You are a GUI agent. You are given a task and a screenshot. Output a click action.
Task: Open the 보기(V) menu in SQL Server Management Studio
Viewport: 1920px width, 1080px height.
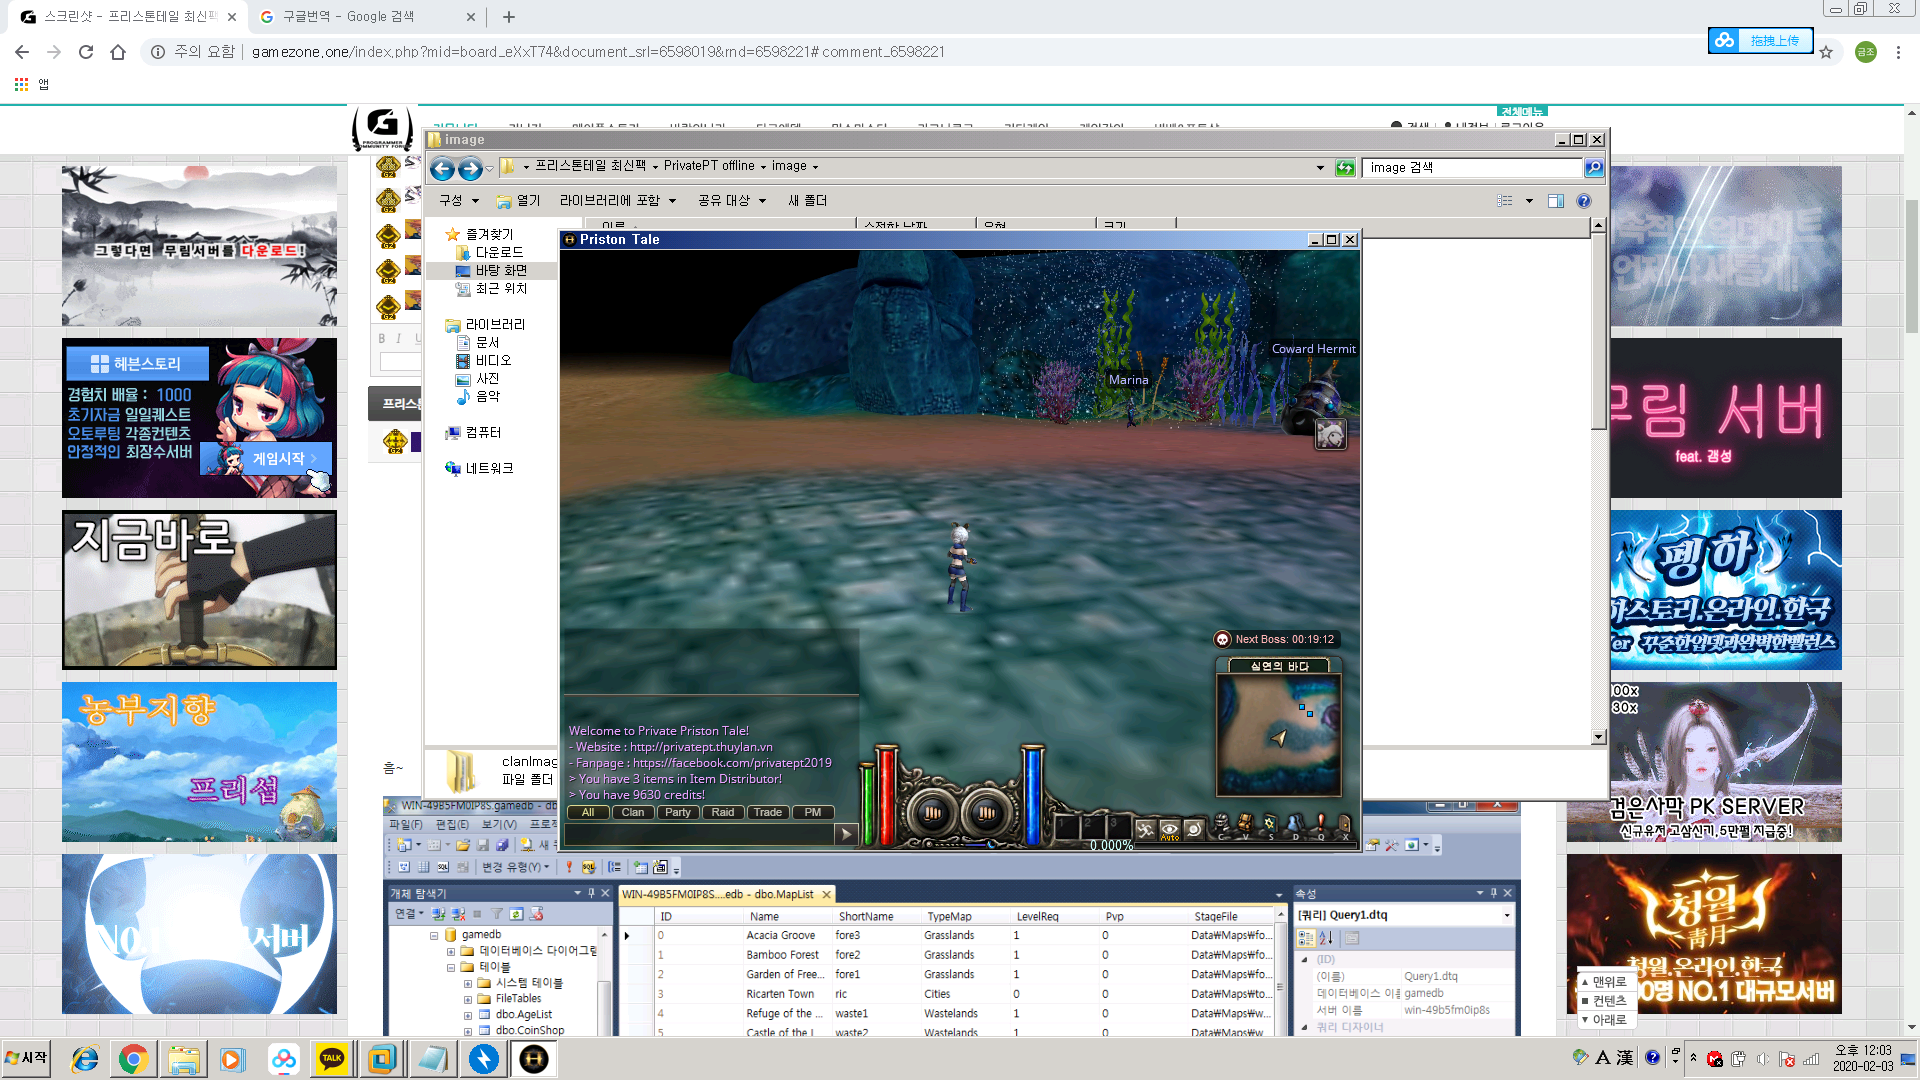499,825
